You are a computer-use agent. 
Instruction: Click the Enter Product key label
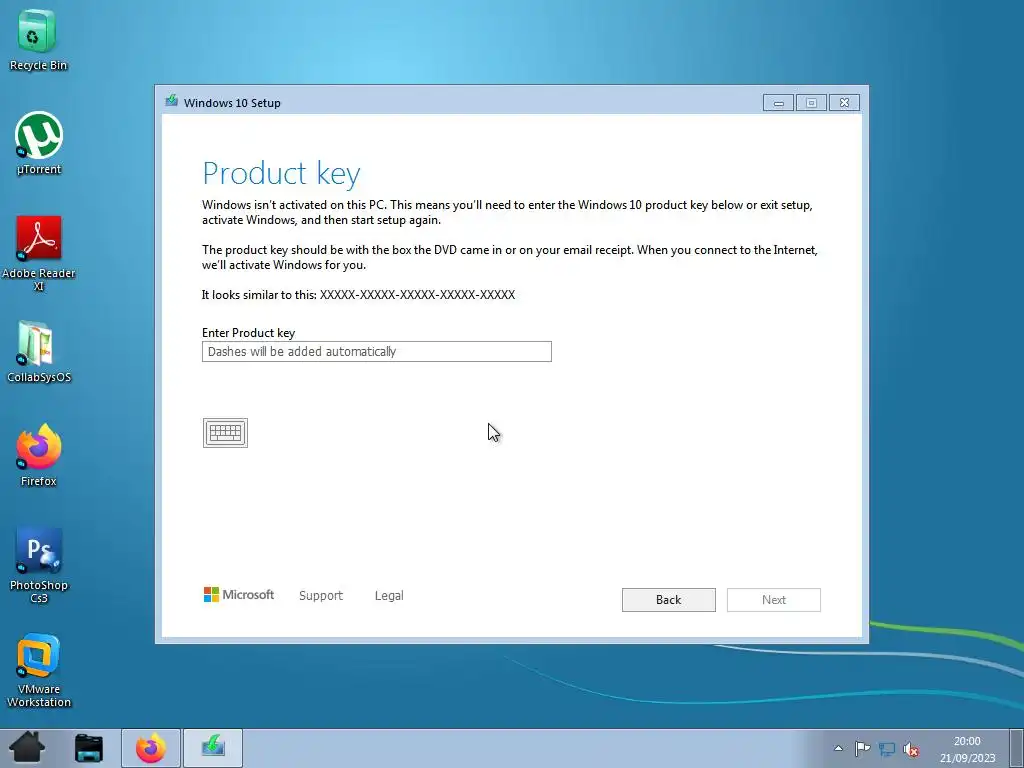click(248, 332)
